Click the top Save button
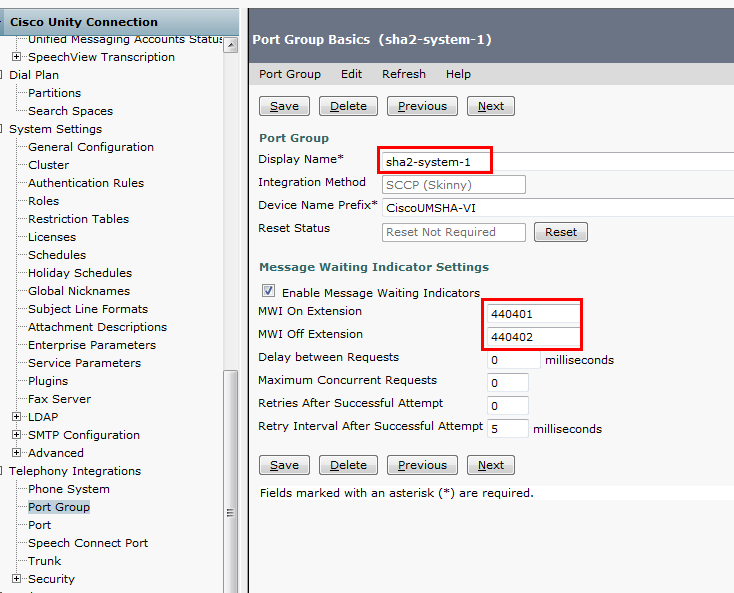 [284, 106]
